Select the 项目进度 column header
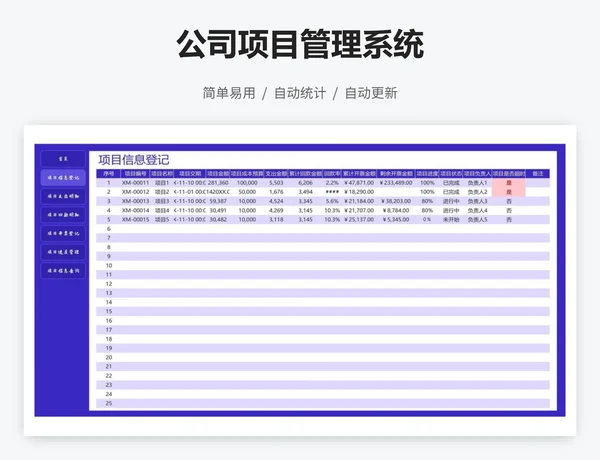 pyautogui.click(x=427, y=174)
